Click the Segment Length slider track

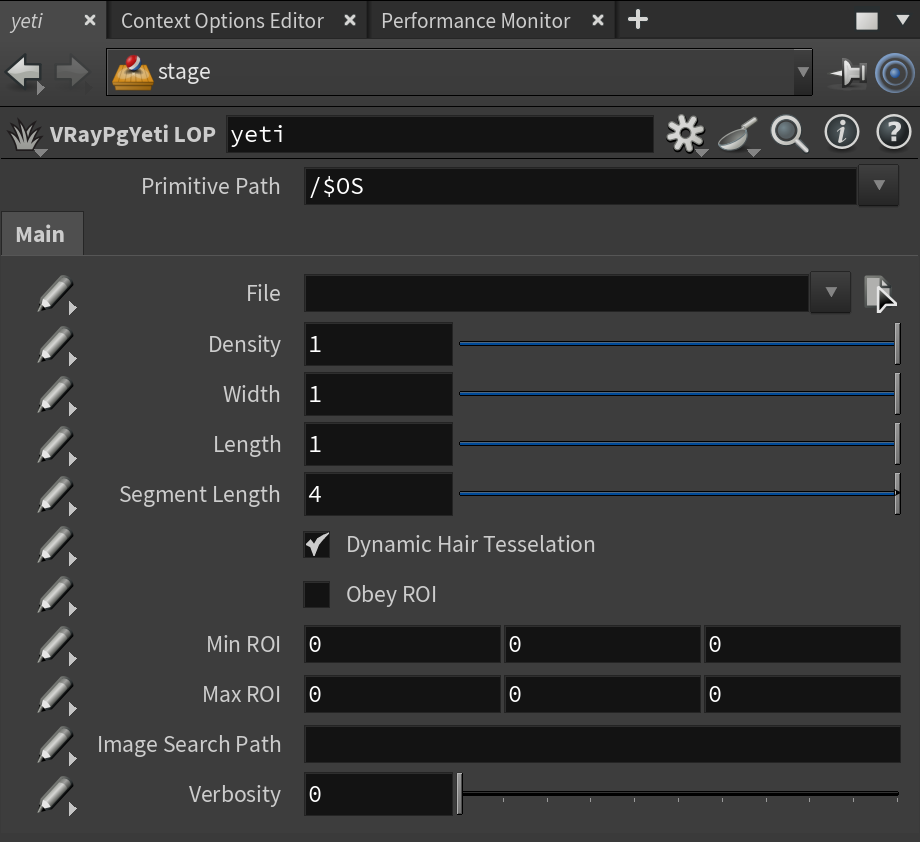point(679,493)
